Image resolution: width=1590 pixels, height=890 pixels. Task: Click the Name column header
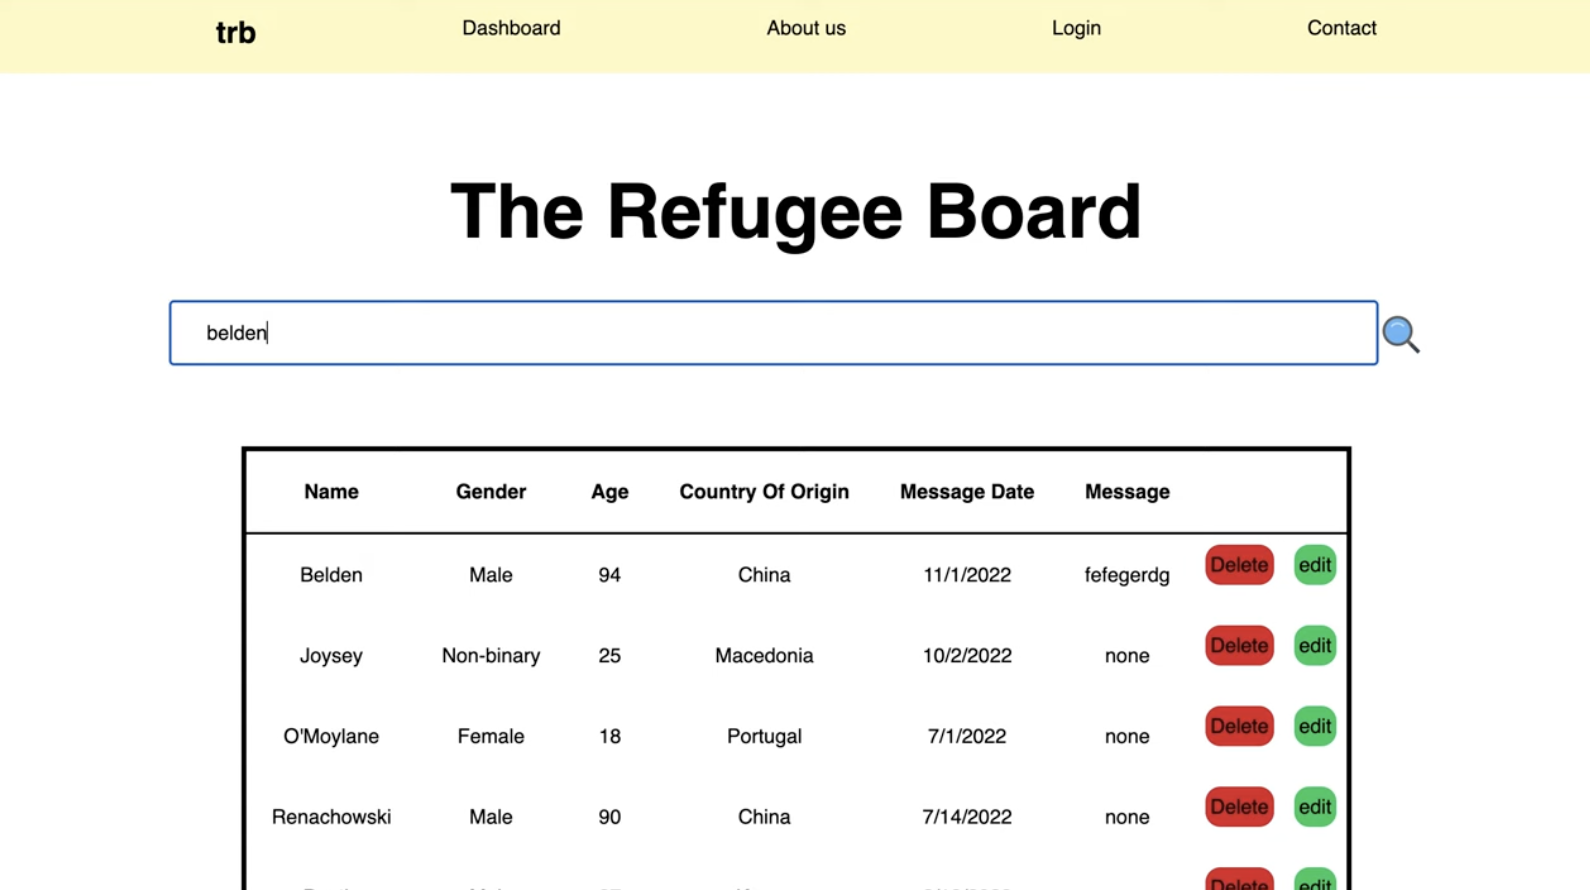coord(331,492)
